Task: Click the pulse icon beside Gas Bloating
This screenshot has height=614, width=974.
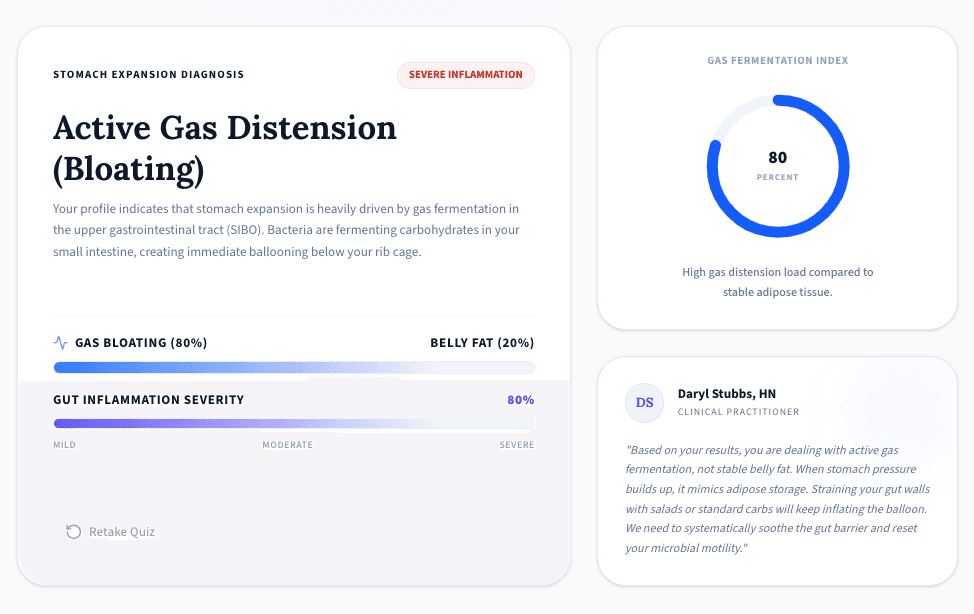Action: (x=60, y=342)
